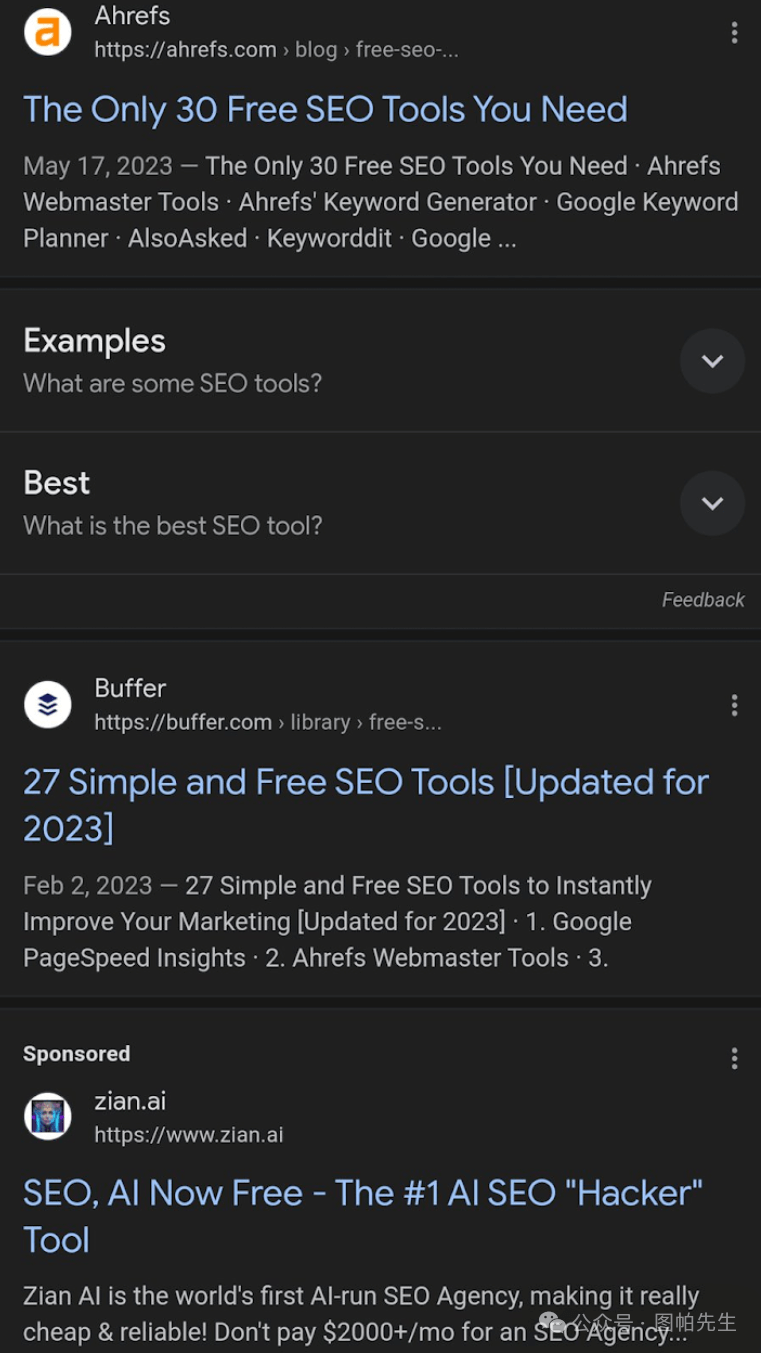Open '27 Simple and Free SEO Tools' link

click(366, 805)
